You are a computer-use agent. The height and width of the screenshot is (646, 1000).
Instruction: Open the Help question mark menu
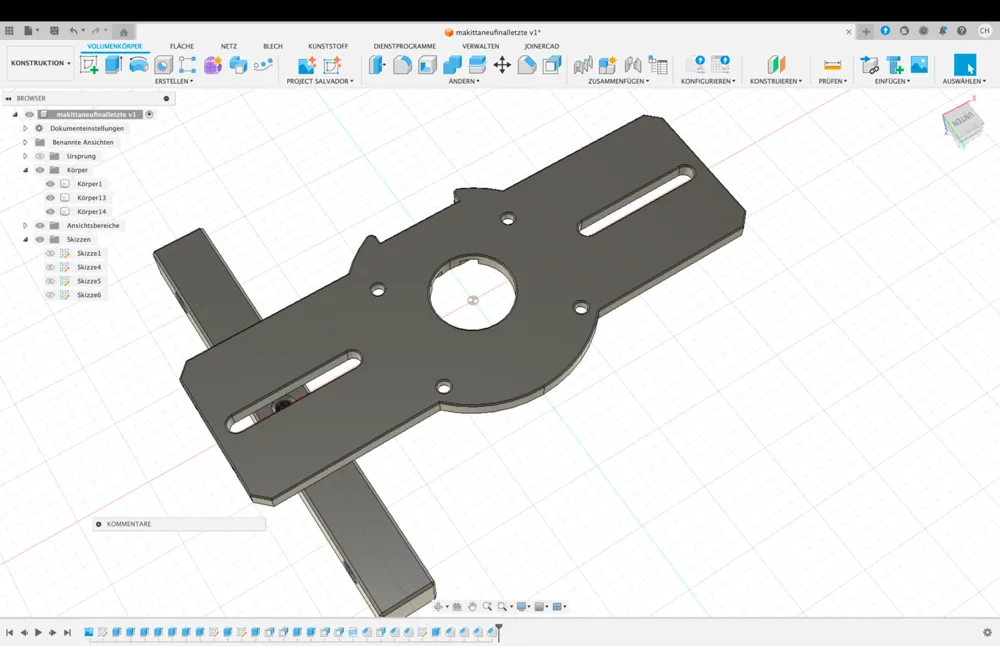(962, 31)
